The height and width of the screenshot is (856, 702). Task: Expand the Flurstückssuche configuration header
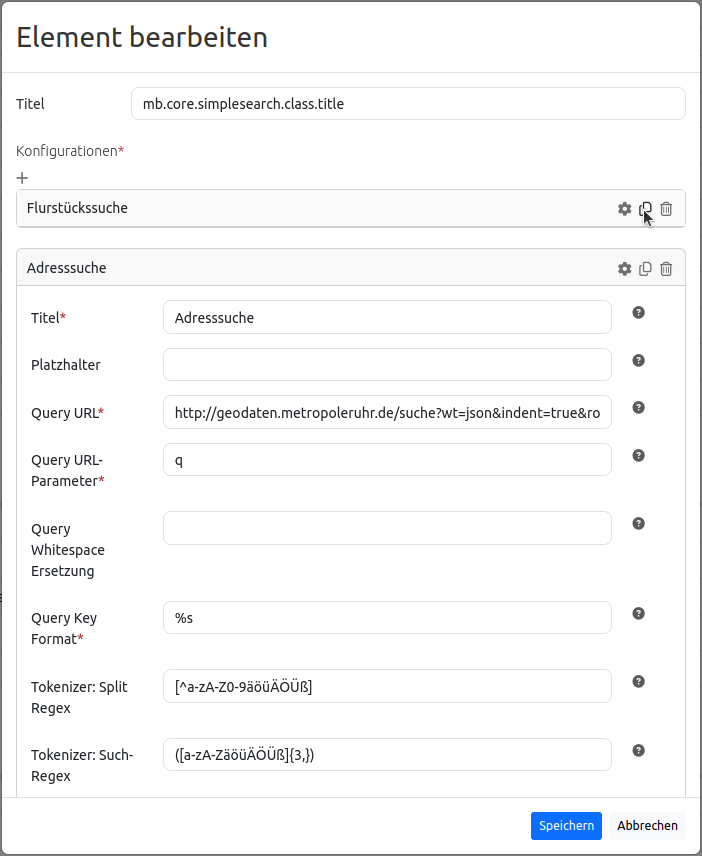click(300, 209)
